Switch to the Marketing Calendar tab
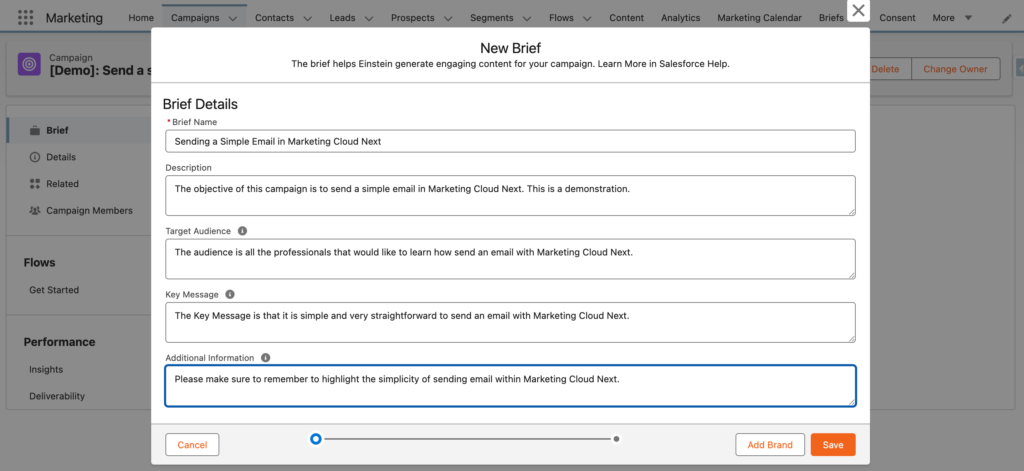The image size is (1024, 471). tap(759, 18)
